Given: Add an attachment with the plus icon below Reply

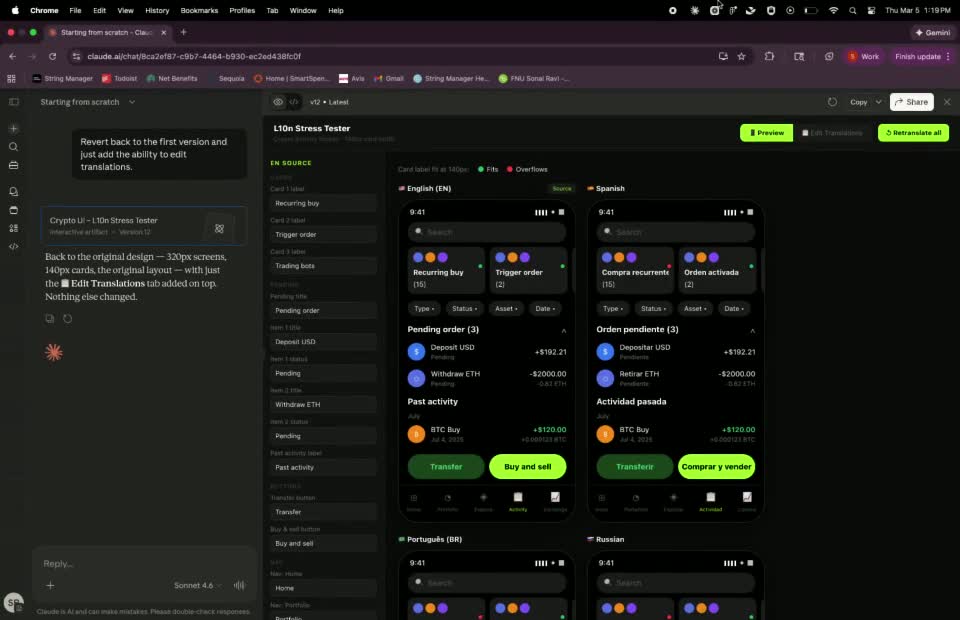Looking at the screenshot, I should (50, 585).
